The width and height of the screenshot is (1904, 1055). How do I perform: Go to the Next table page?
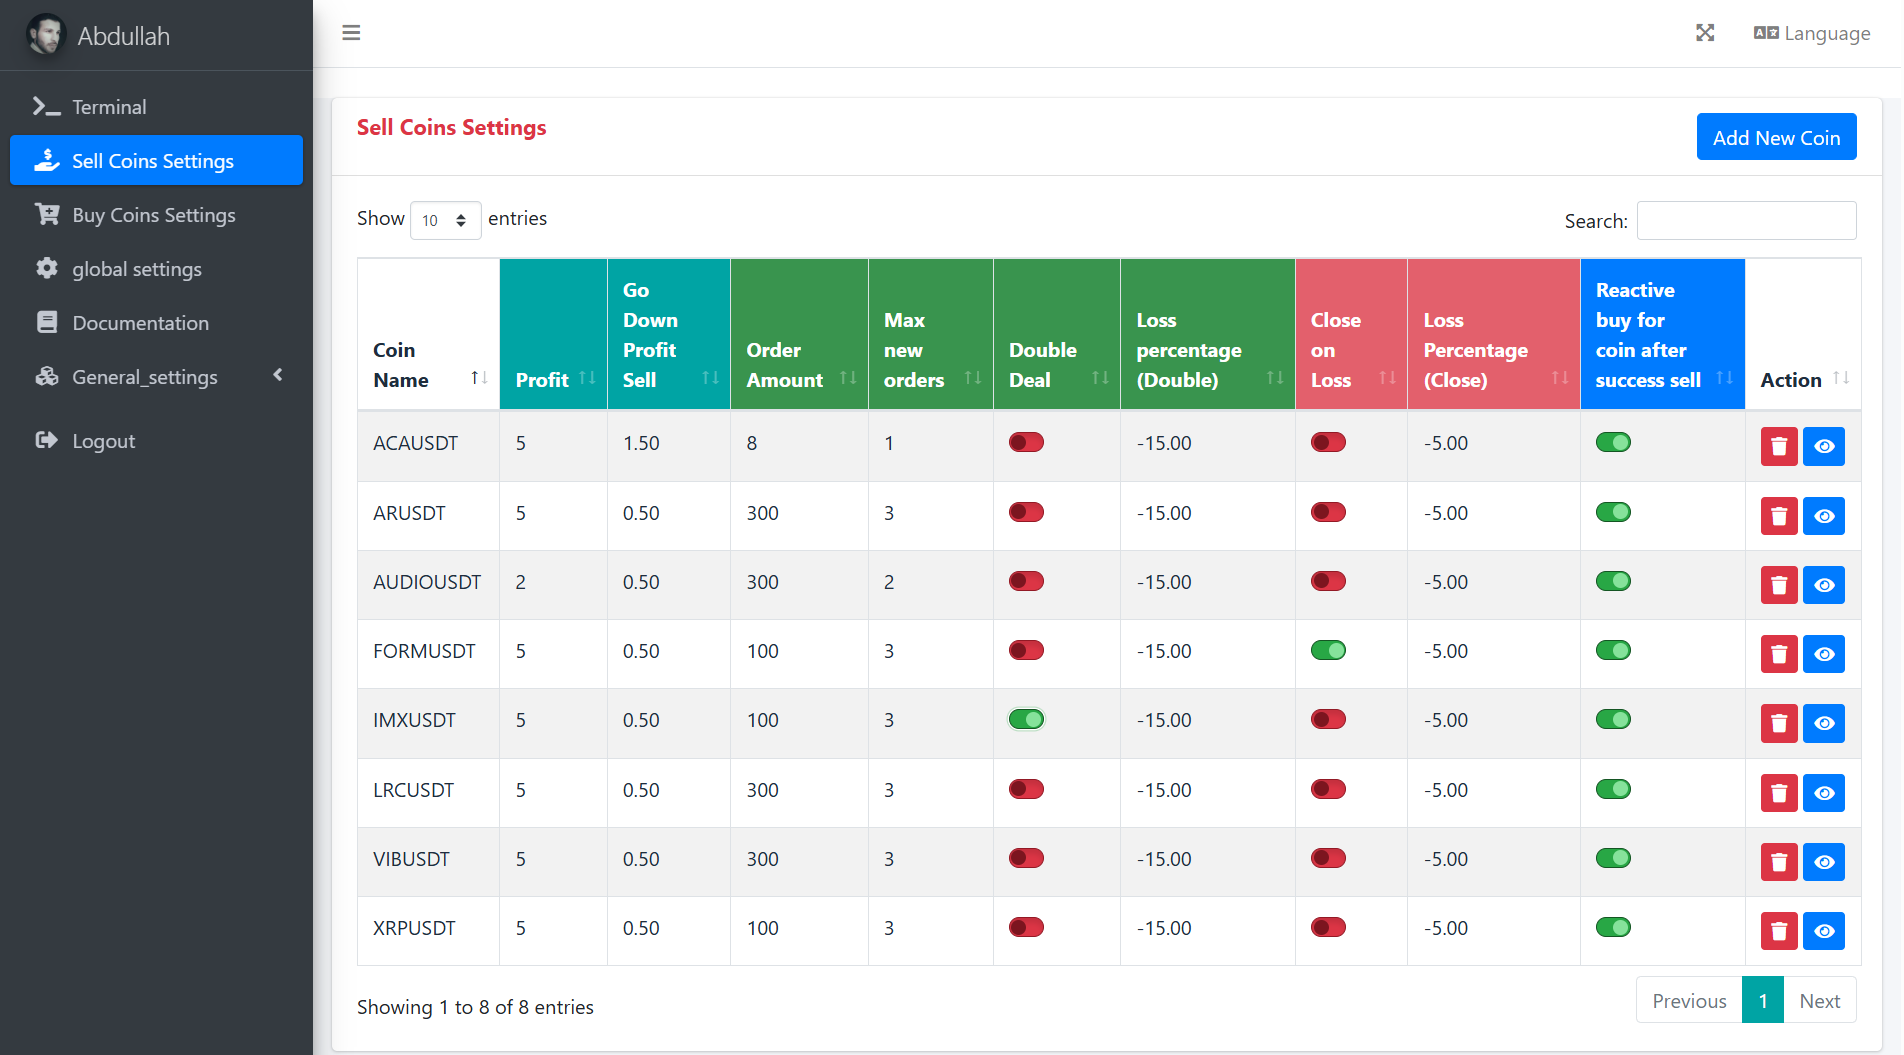(x=1818, y=1000)
